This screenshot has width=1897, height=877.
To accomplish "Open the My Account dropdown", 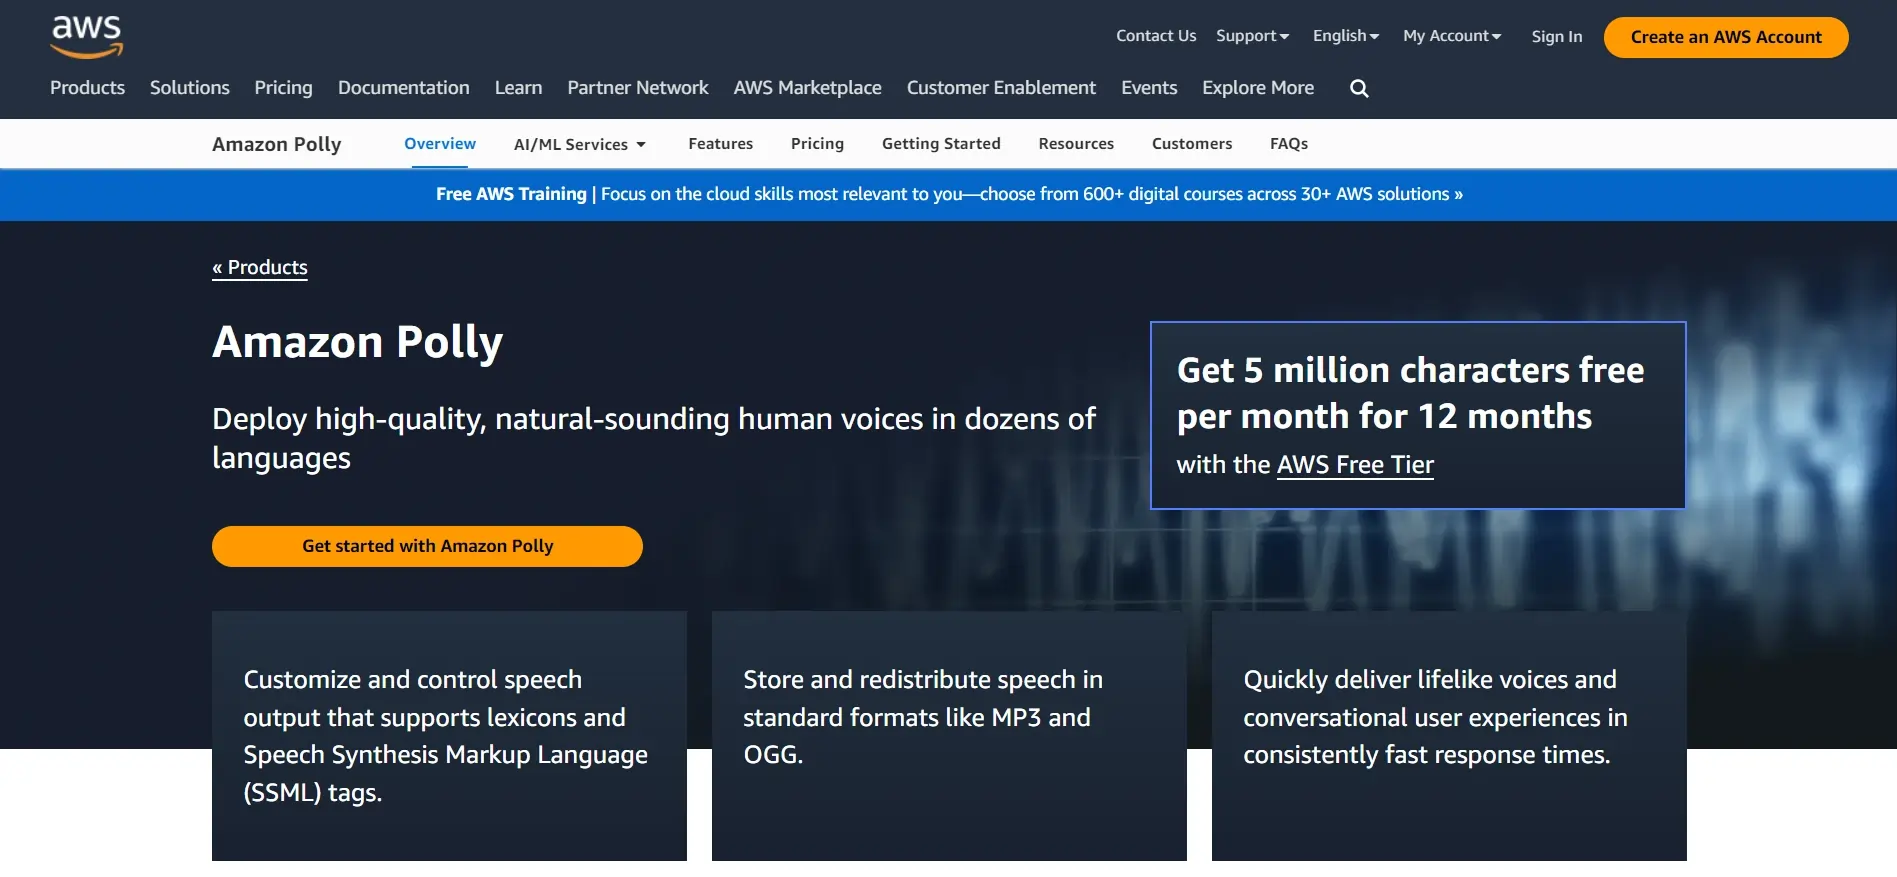I will pos(1452,36).
